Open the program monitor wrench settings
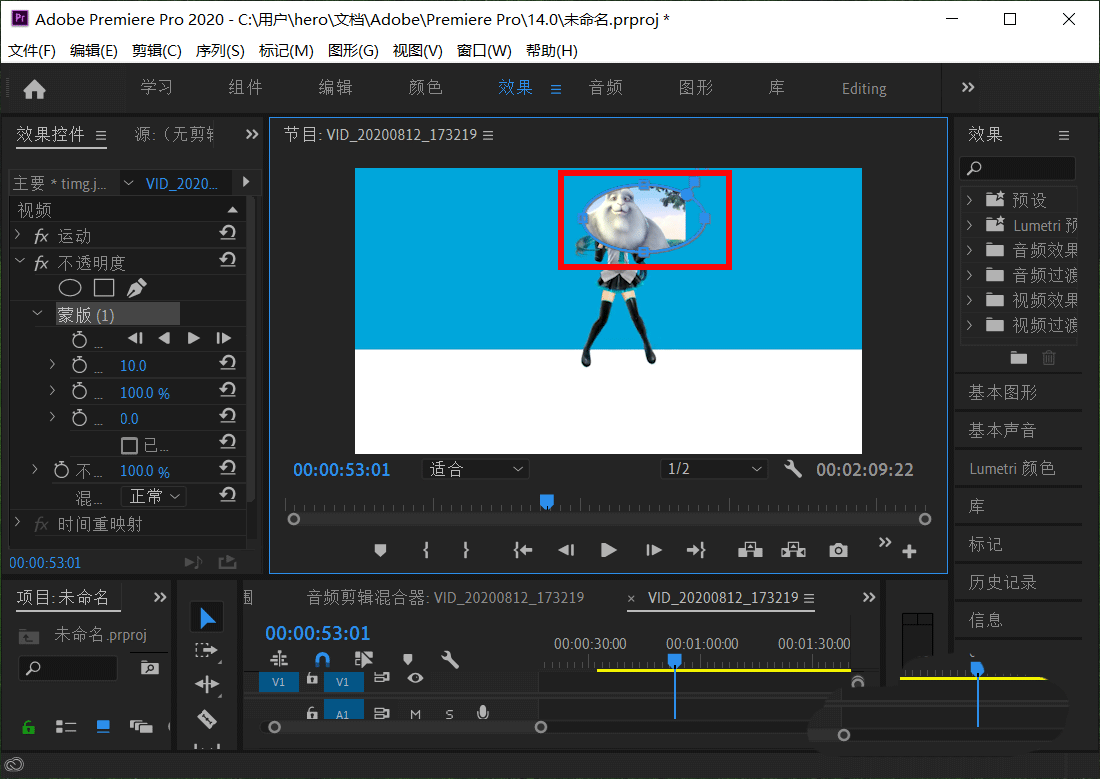 pyautogui.click(x=793, y=468)
